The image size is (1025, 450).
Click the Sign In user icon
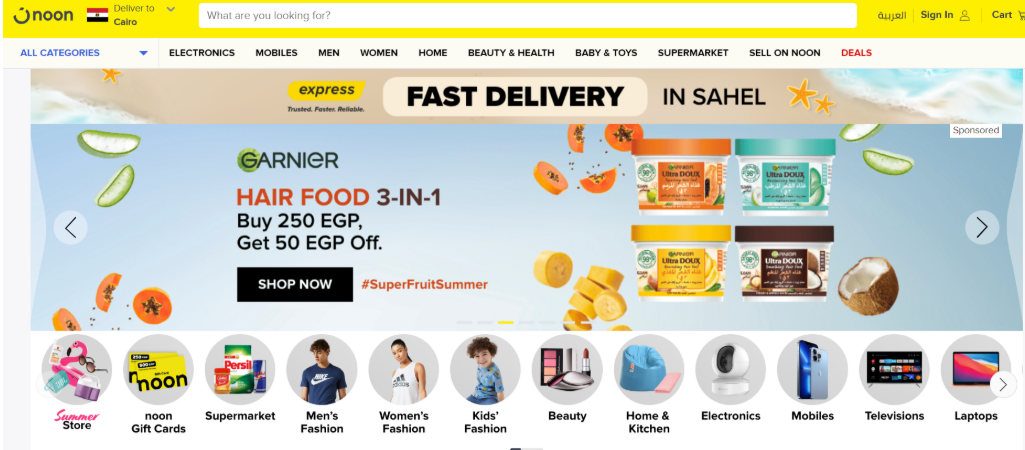point(965,16)
